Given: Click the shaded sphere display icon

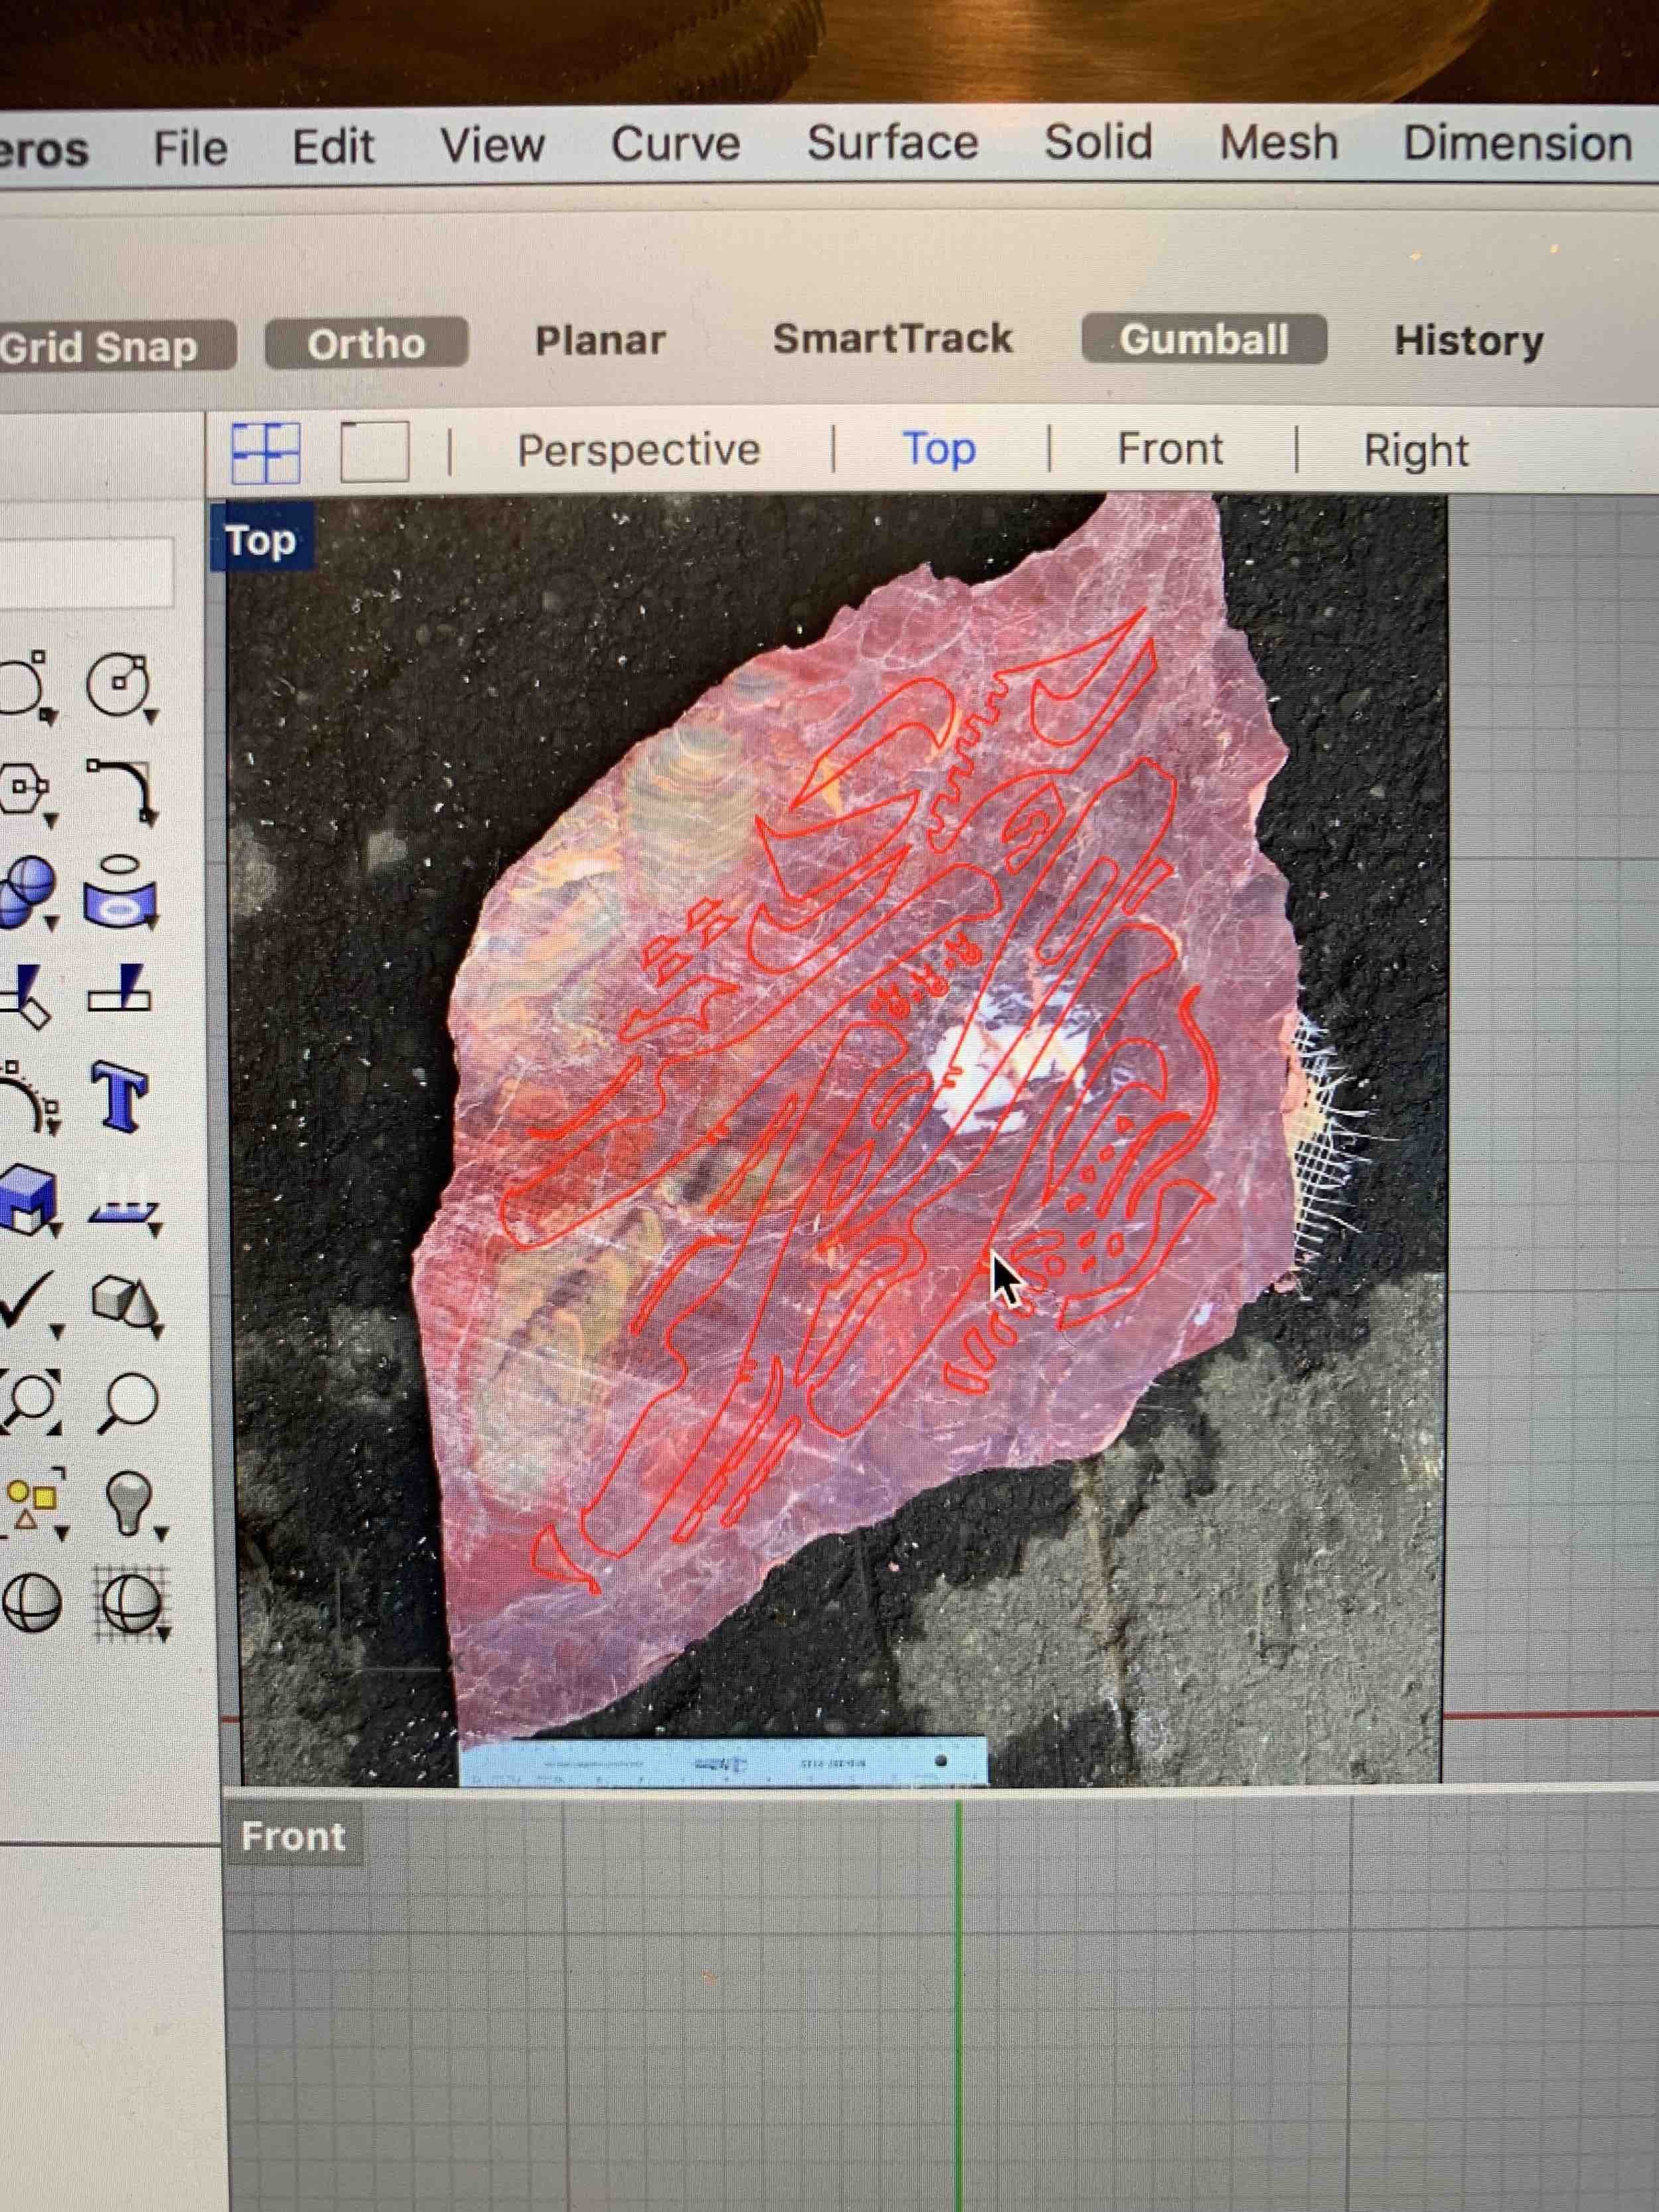Looking at the screenshot, I should (32, 1604).
